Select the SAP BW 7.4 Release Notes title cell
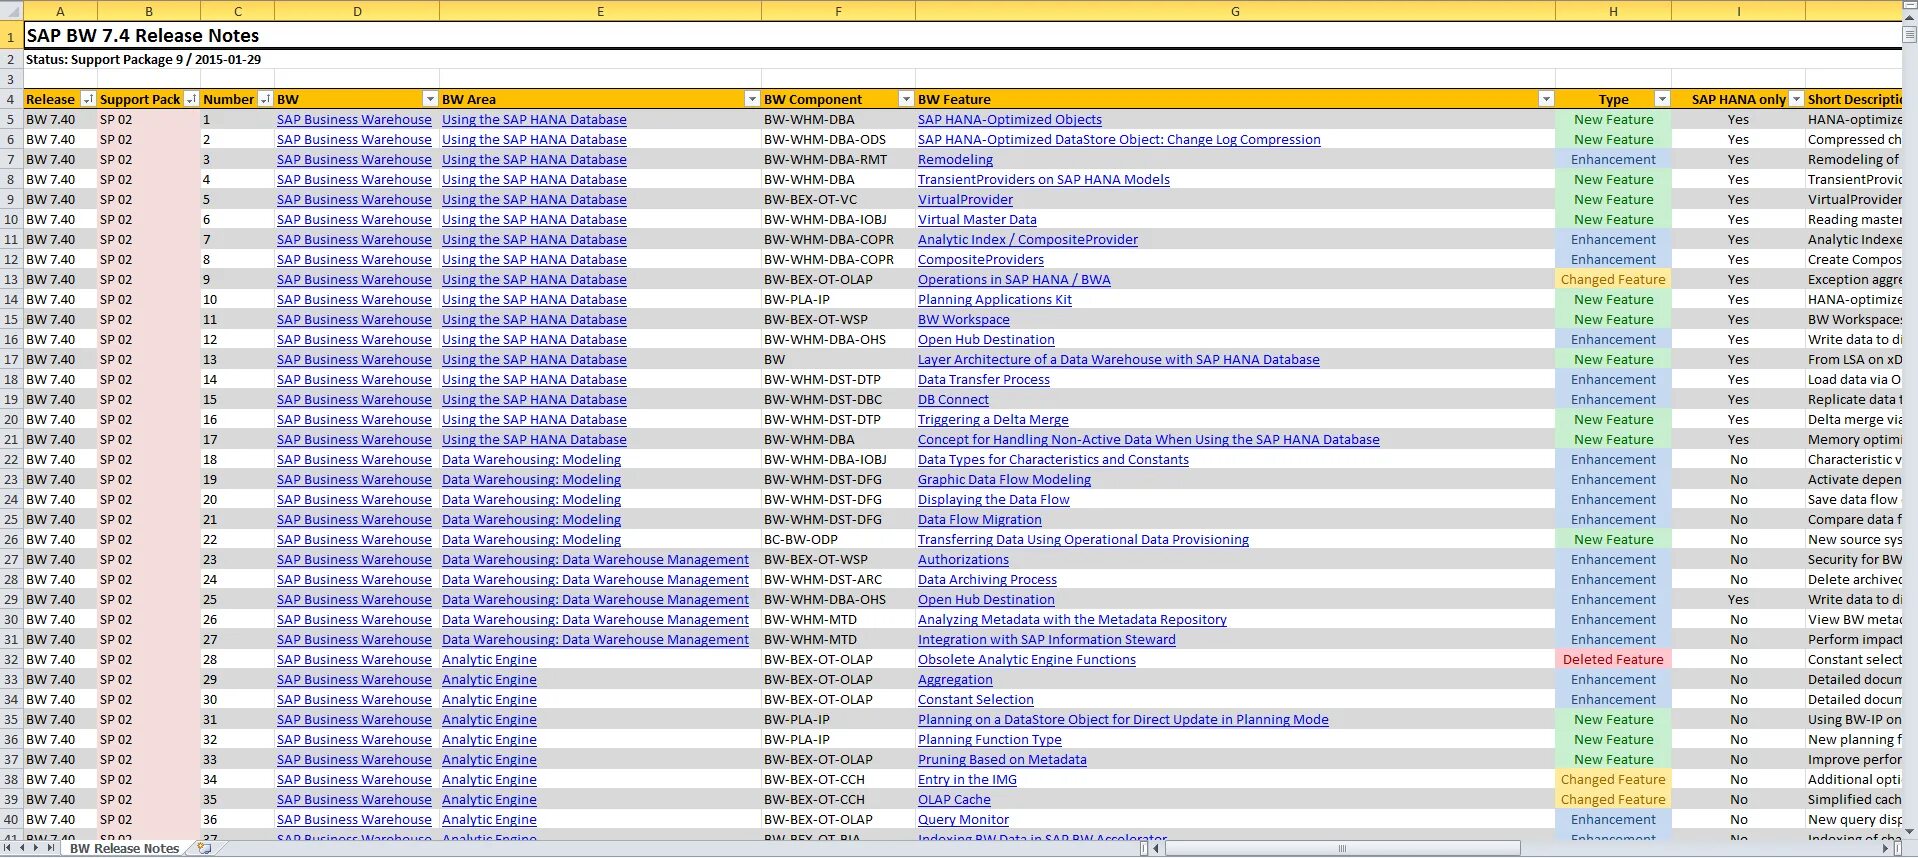Image resolution: width=1918 pixels, height=858 pixels. coord(142,35)
